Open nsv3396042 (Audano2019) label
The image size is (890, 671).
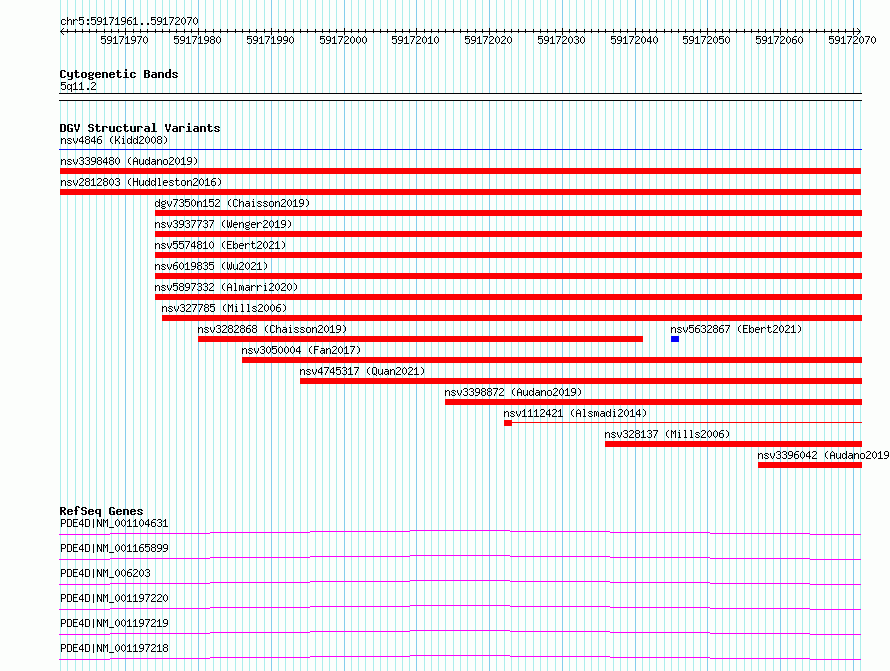click(823, 455)
